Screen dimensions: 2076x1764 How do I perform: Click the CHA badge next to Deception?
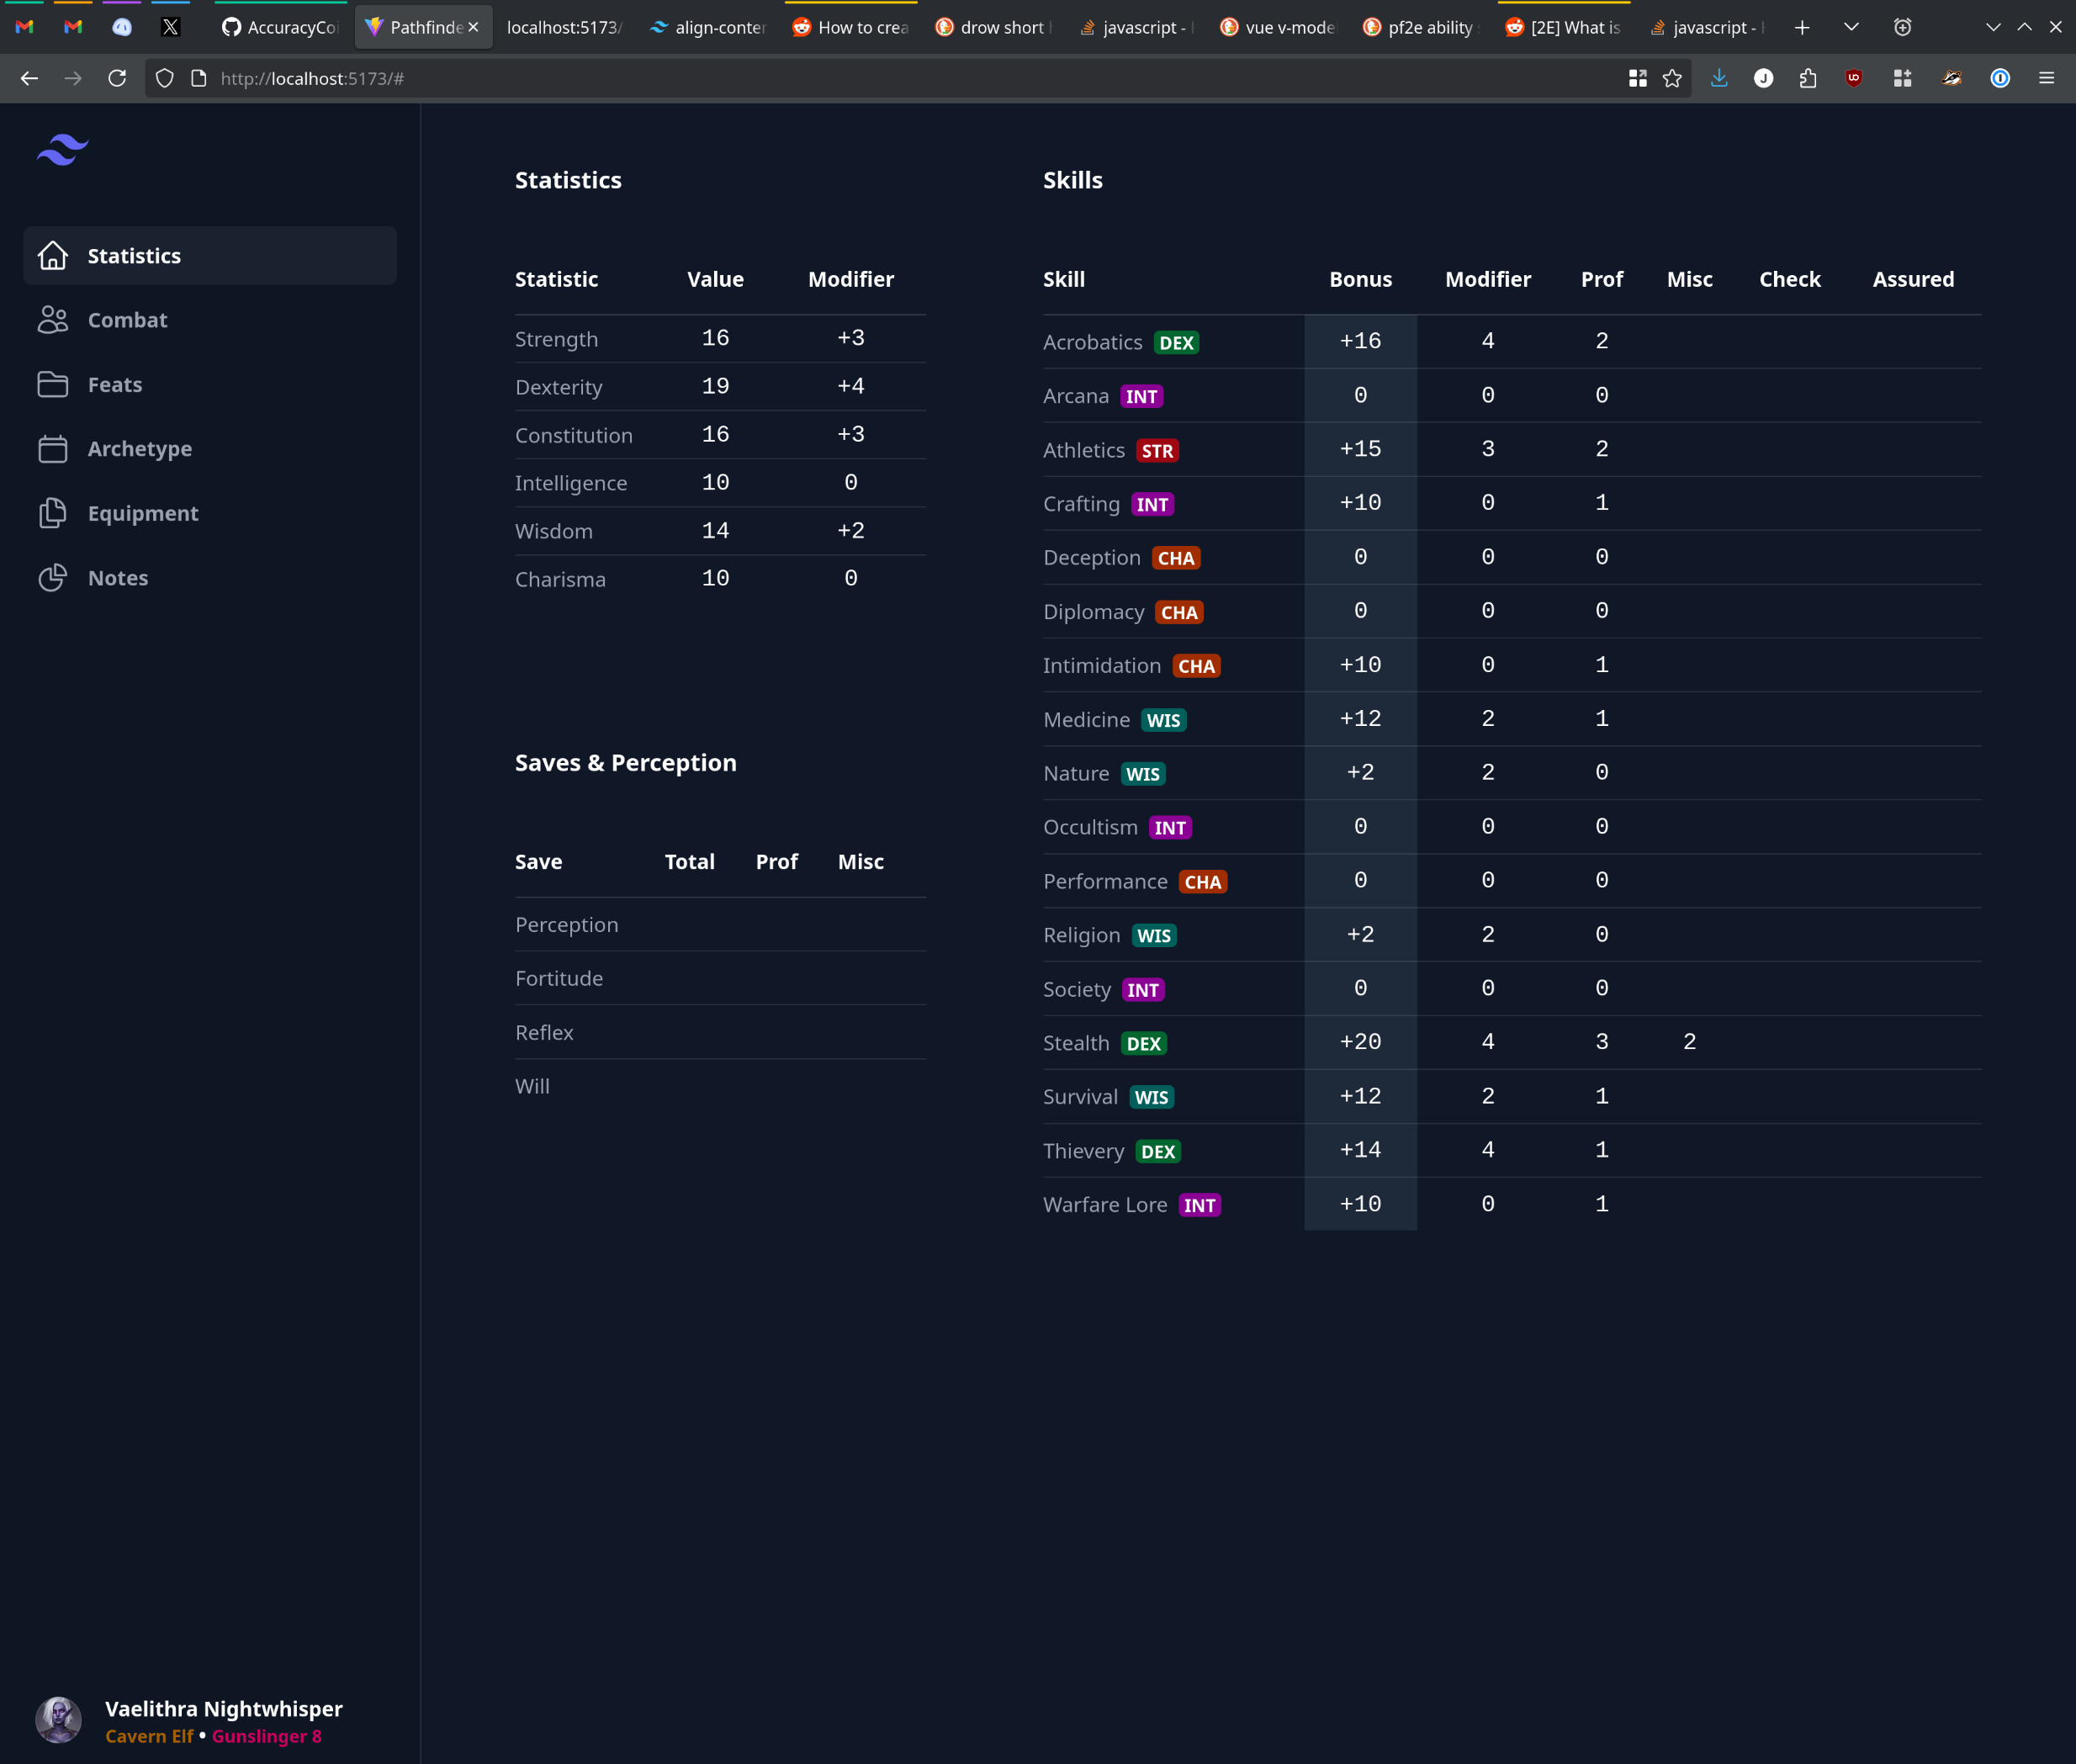tap(1176, 558)
